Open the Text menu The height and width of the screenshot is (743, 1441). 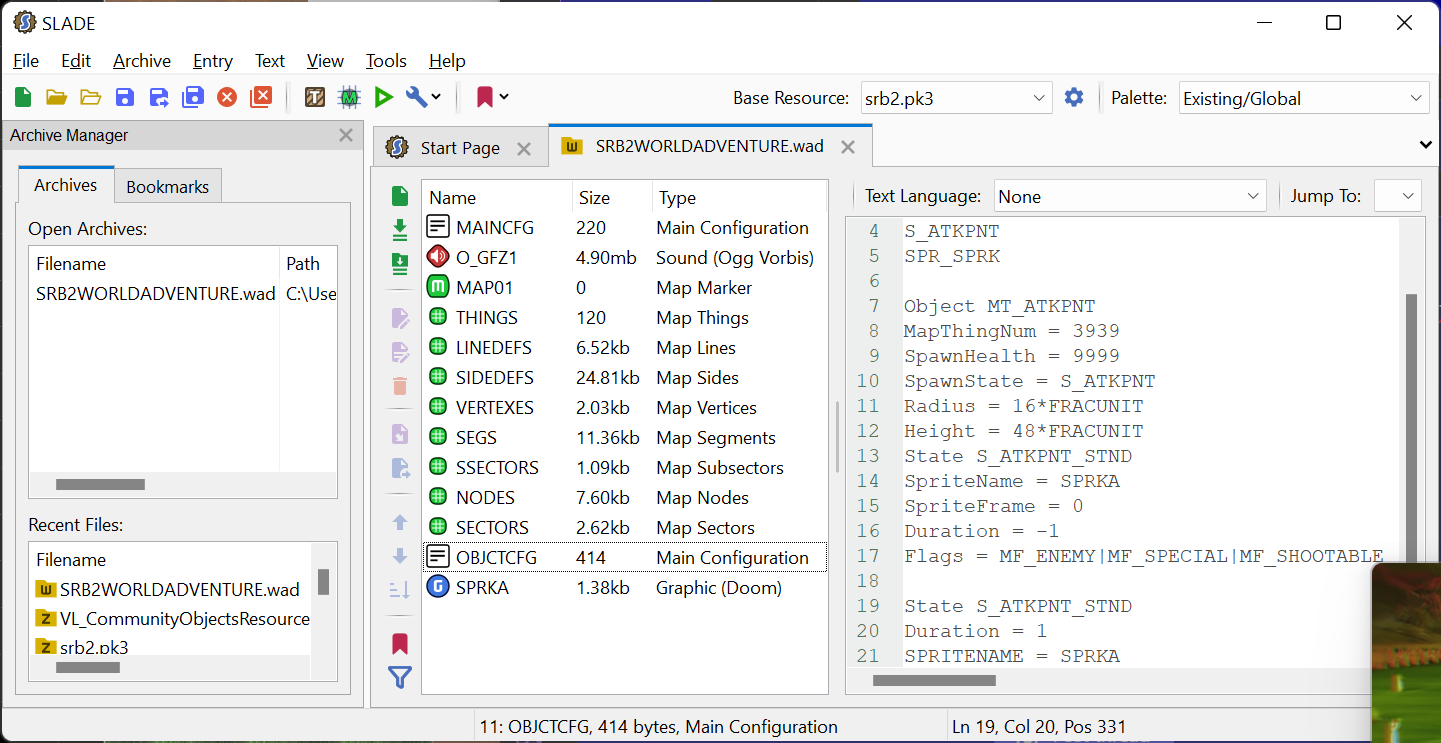tap(270, 61)
